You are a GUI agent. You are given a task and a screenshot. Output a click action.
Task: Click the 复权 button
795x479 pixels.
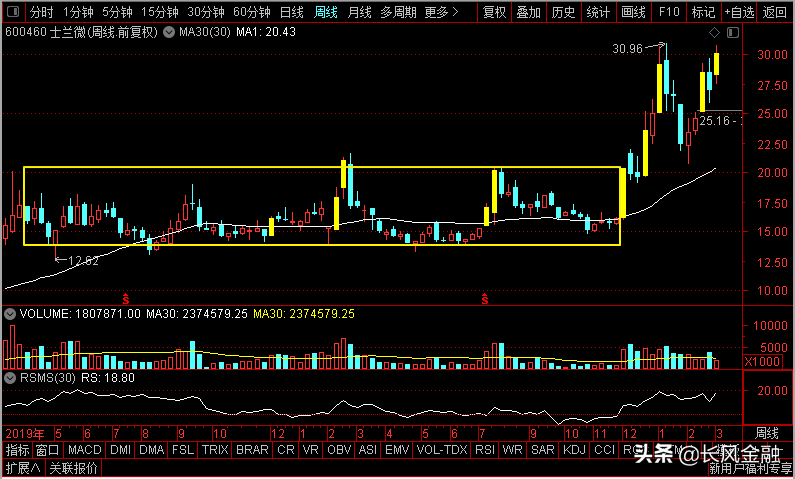[x=495, y=12]
